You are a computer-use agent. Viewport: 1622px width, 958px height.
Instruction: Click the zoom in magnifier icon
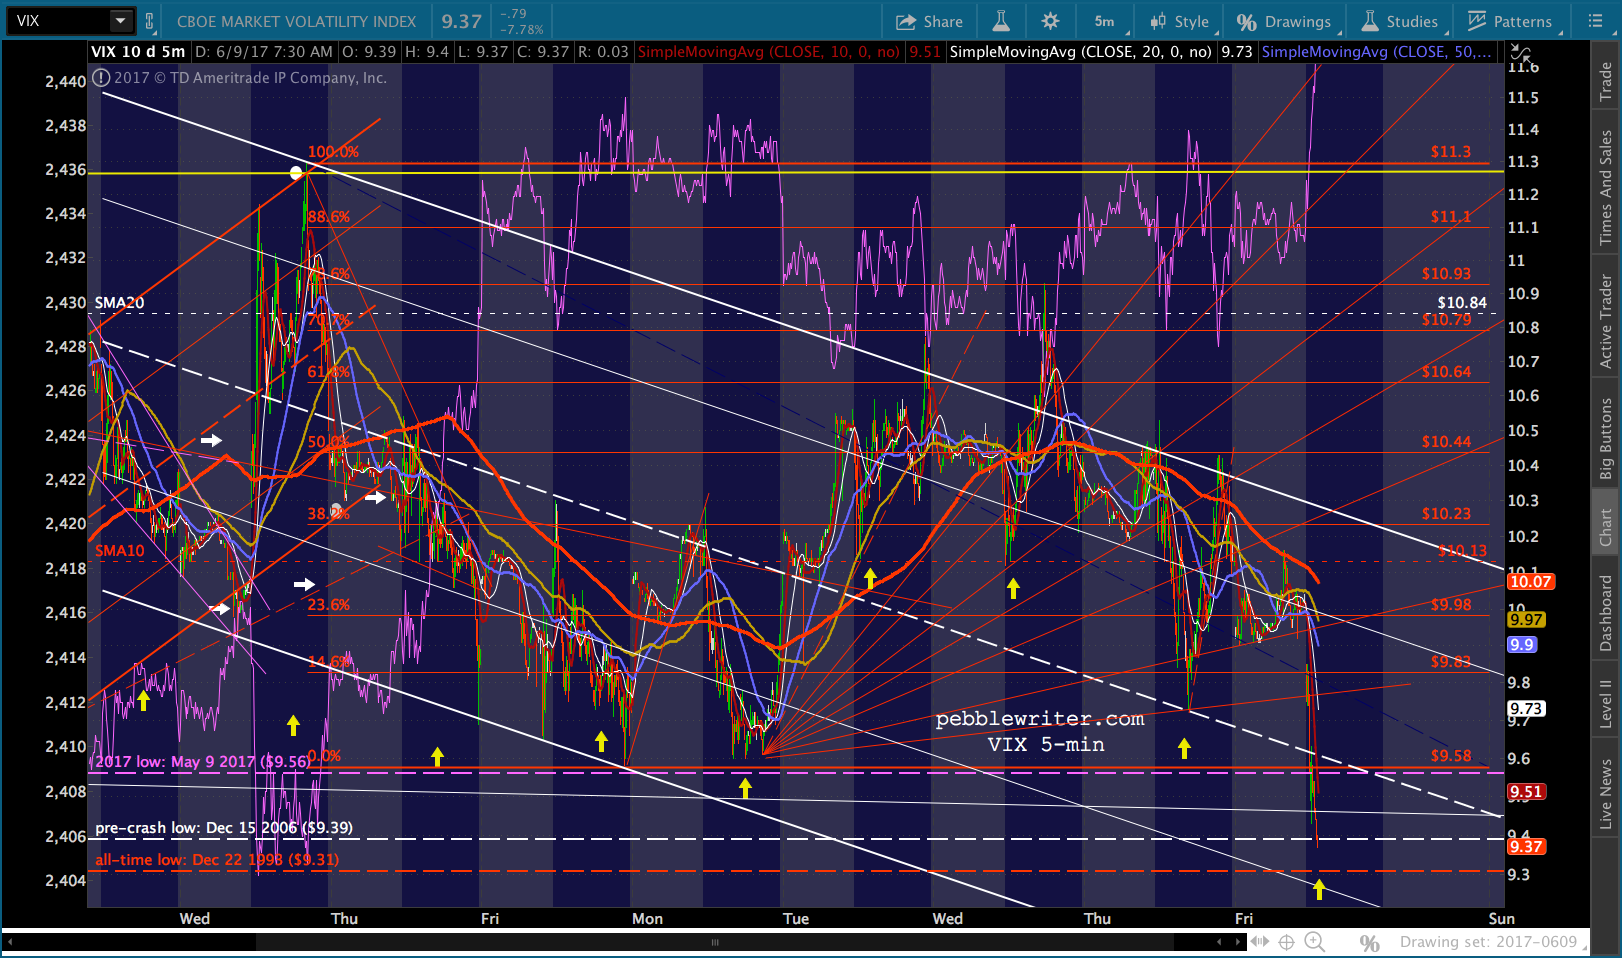pyautogui.click(x=1315, y=942)
